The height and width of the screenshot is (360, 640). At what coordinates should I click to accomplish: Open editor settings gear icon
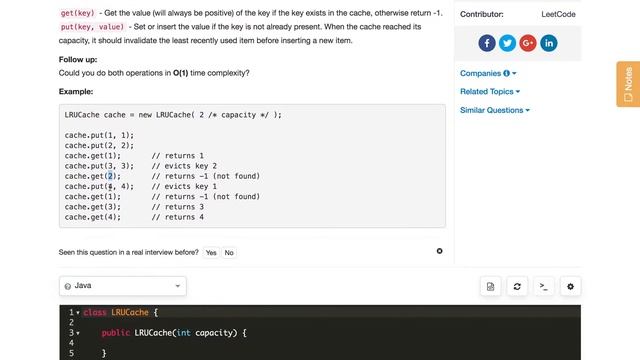pos(571,287)
